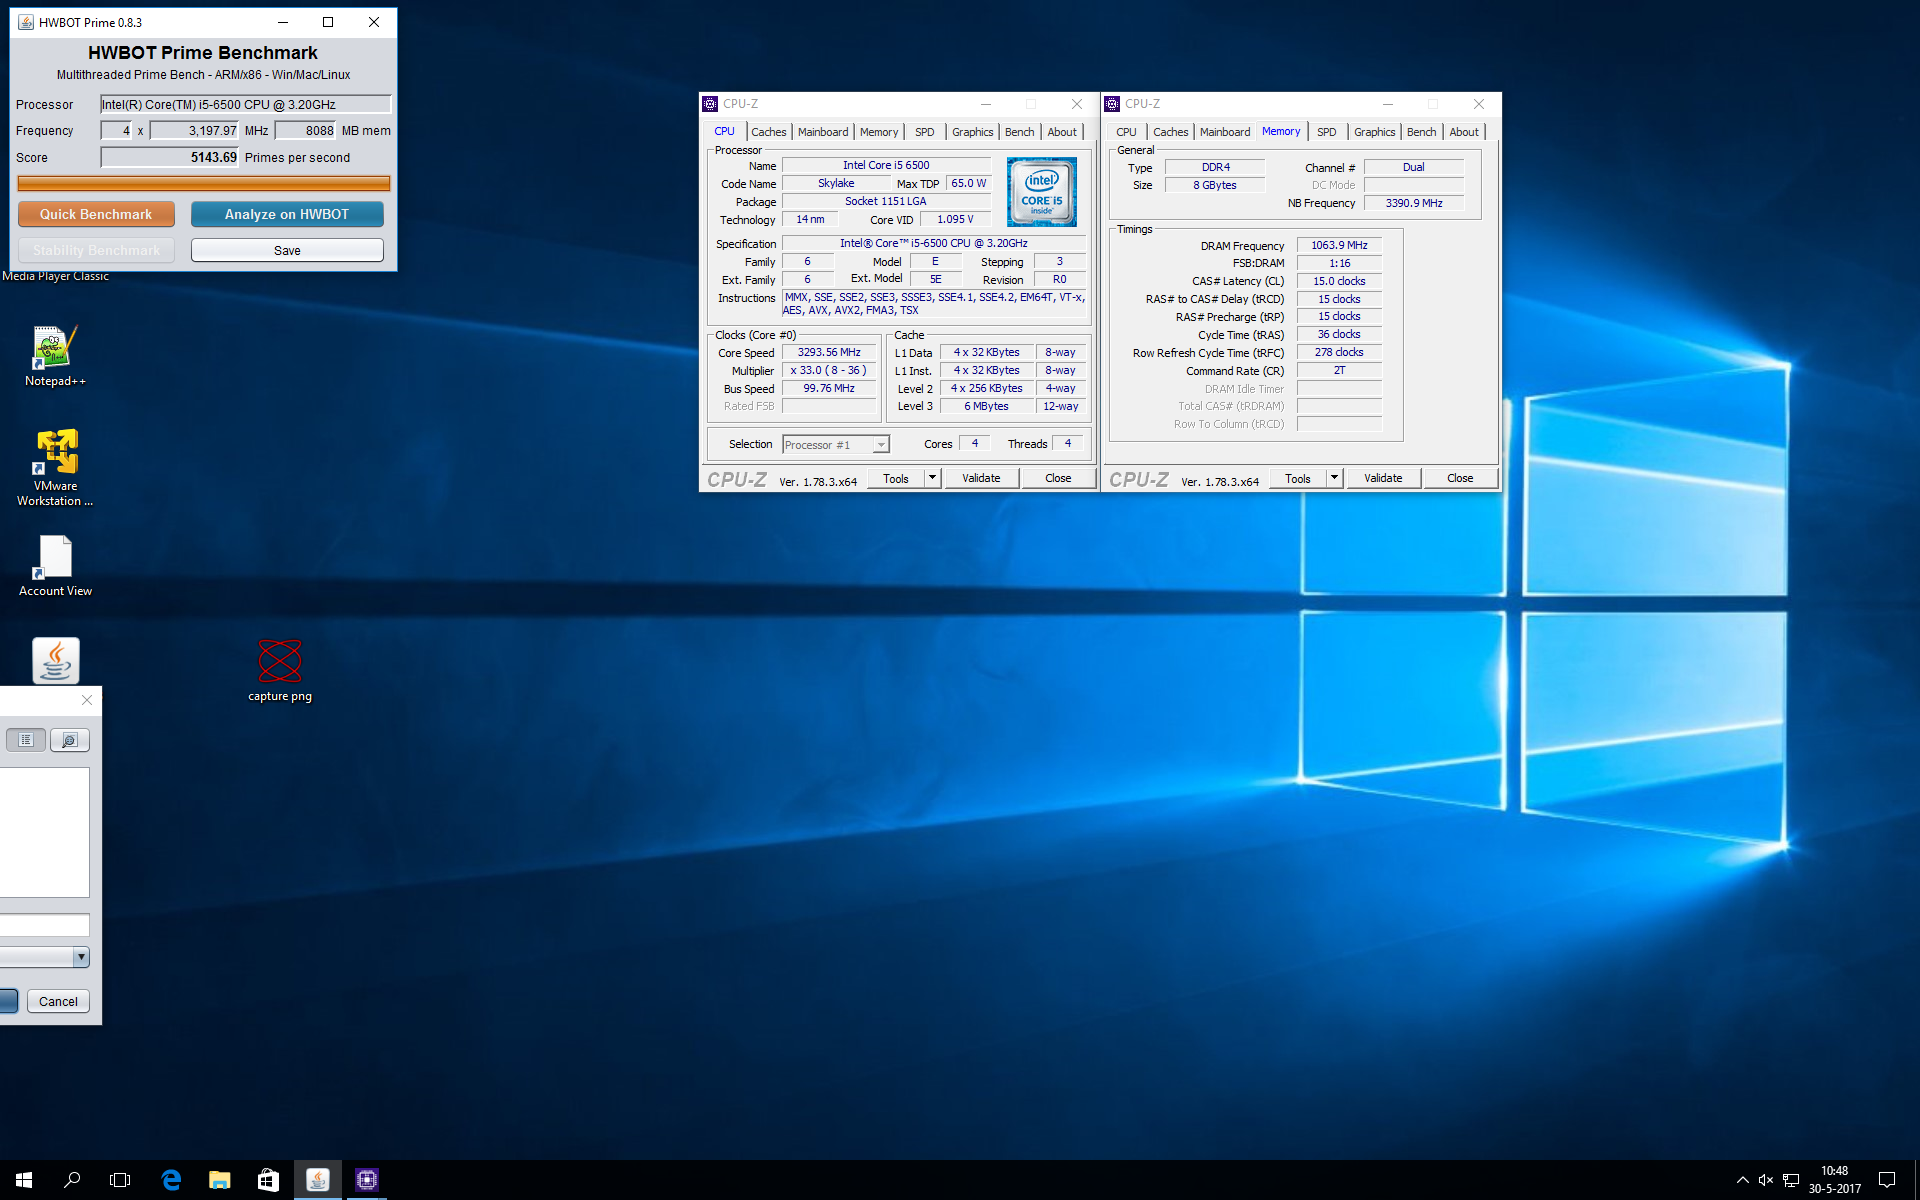Click the Score field showing 5143.69
The image size is (1920, 1200).
click(x=170, y=157)
